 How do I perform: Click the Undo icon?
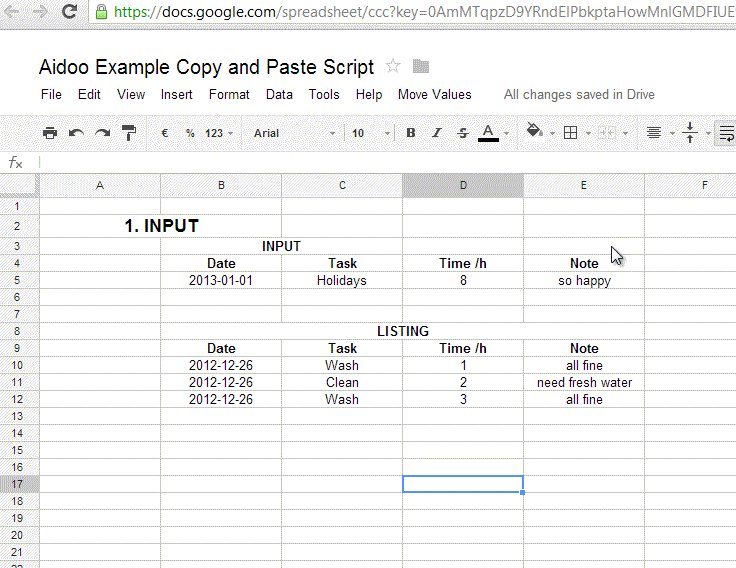(76, 133)
